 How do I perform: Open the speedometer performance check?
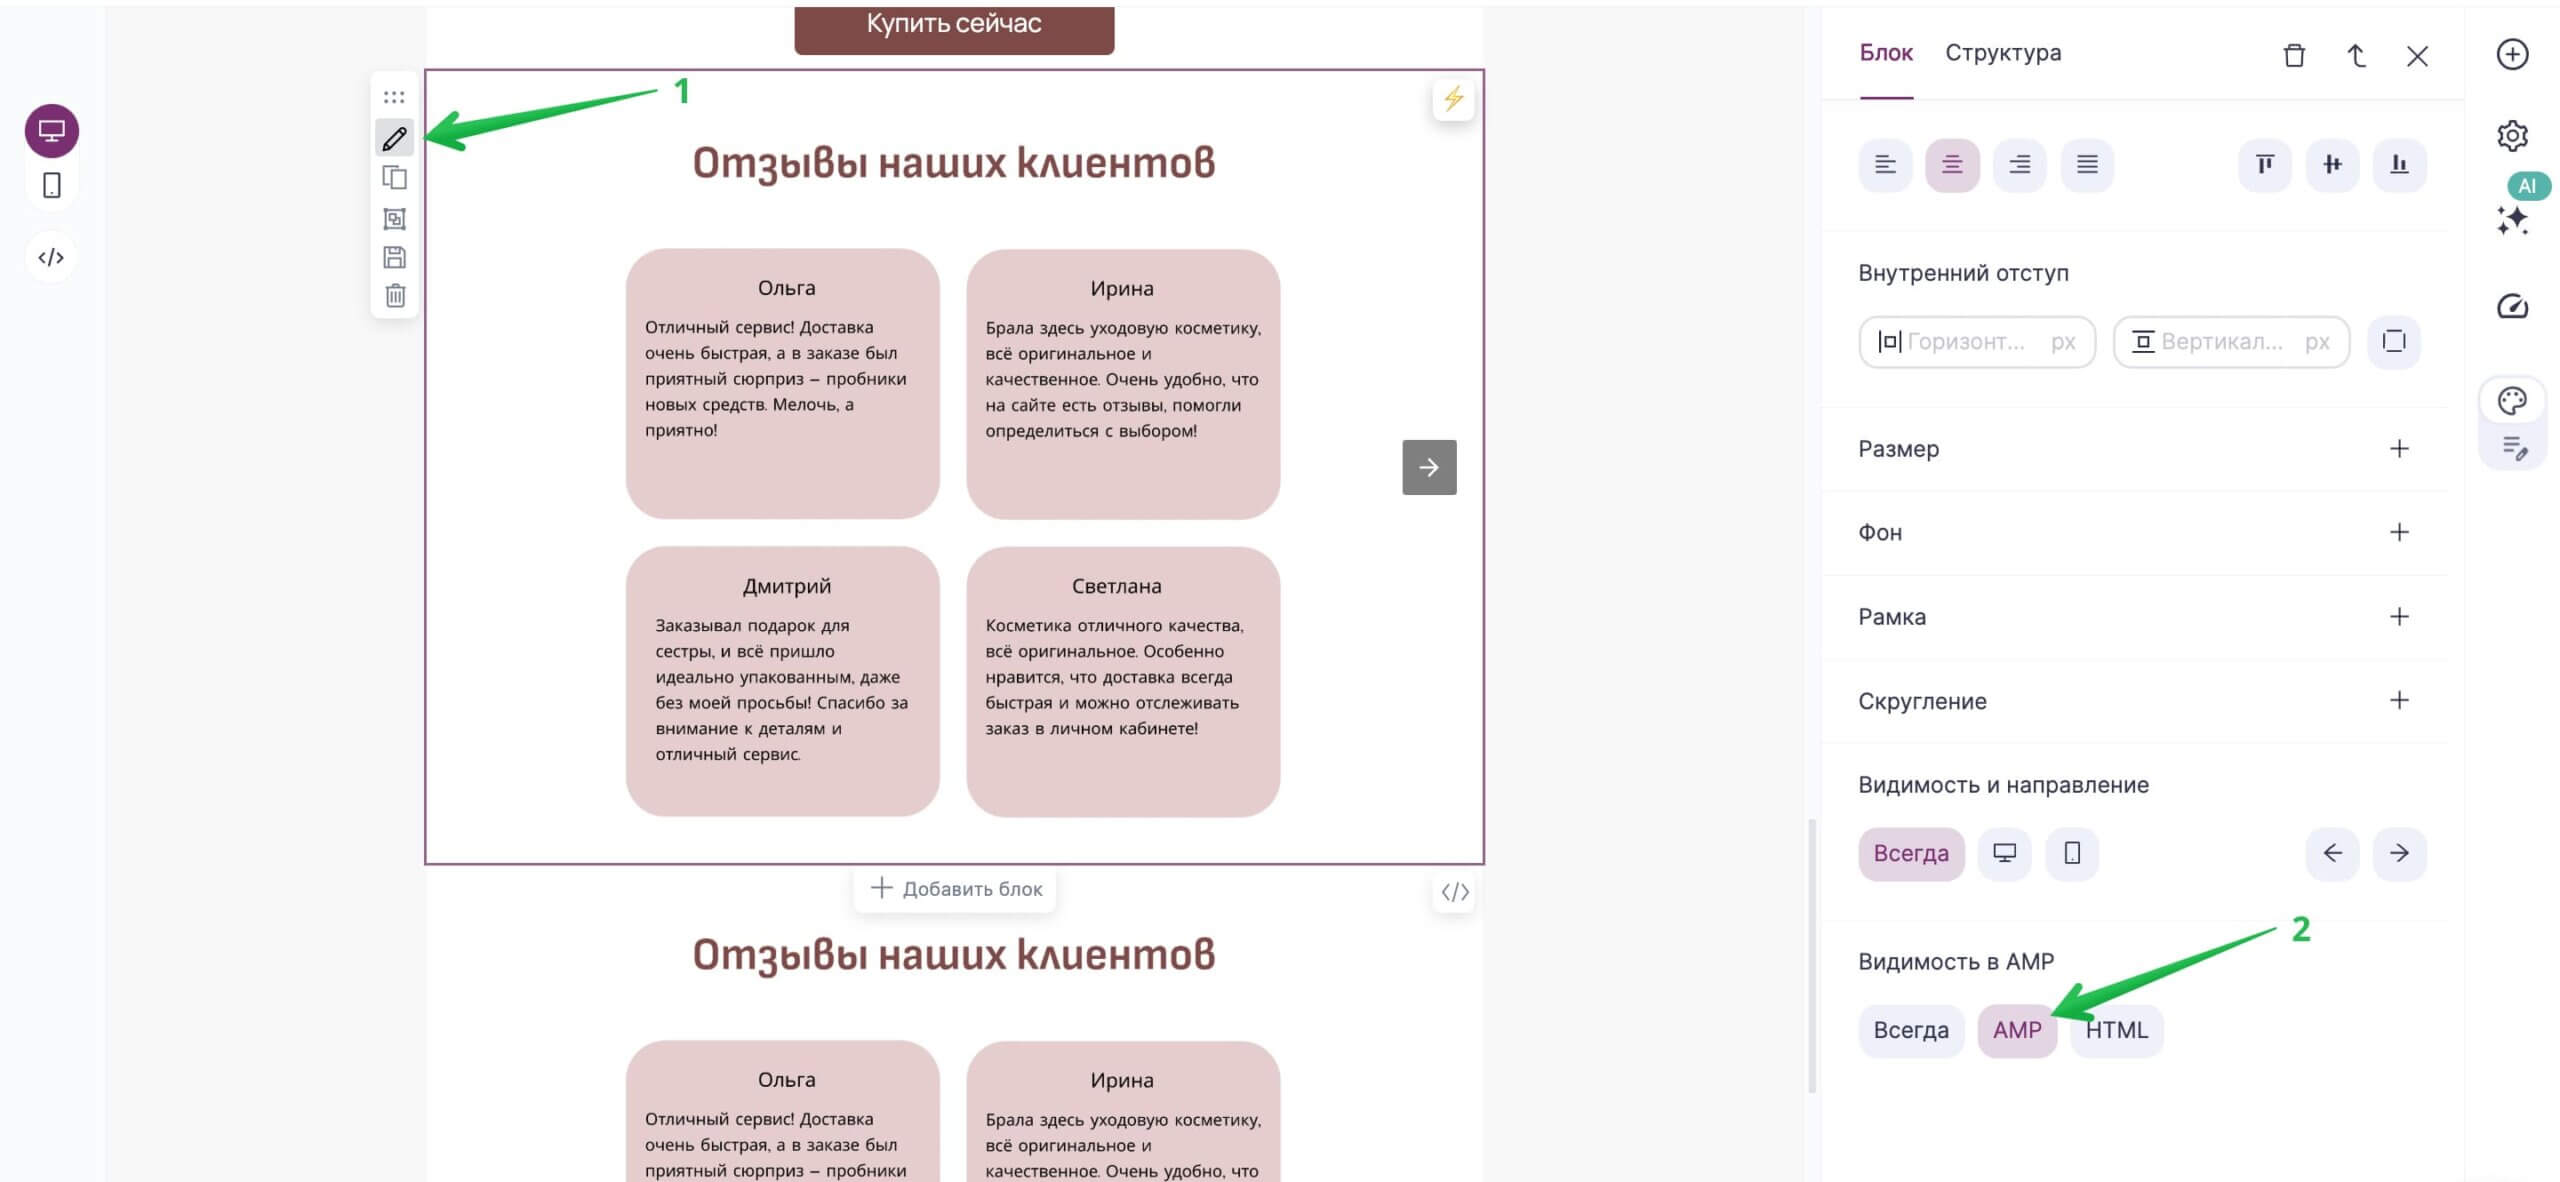click(2512, 306)
